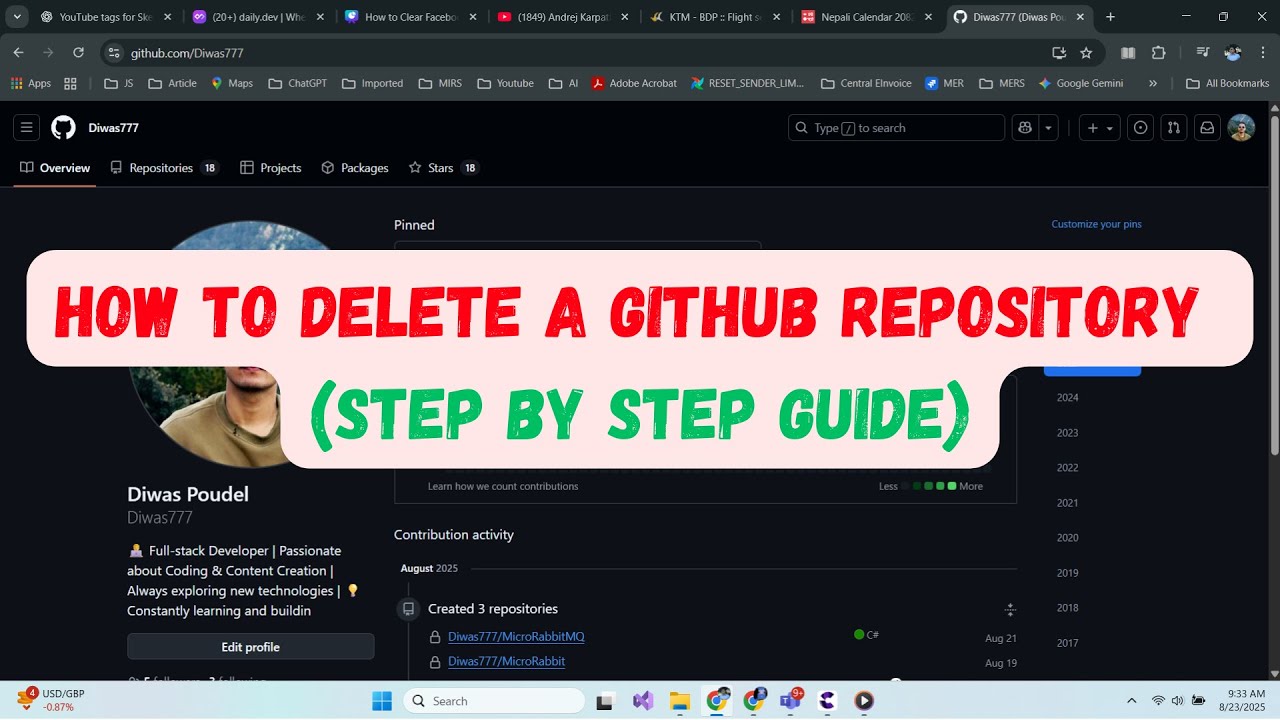Viewport: 1280px width, 720px height.
Task: Open Microsoft Teams from the taskbar
Action: click(790, 701)
